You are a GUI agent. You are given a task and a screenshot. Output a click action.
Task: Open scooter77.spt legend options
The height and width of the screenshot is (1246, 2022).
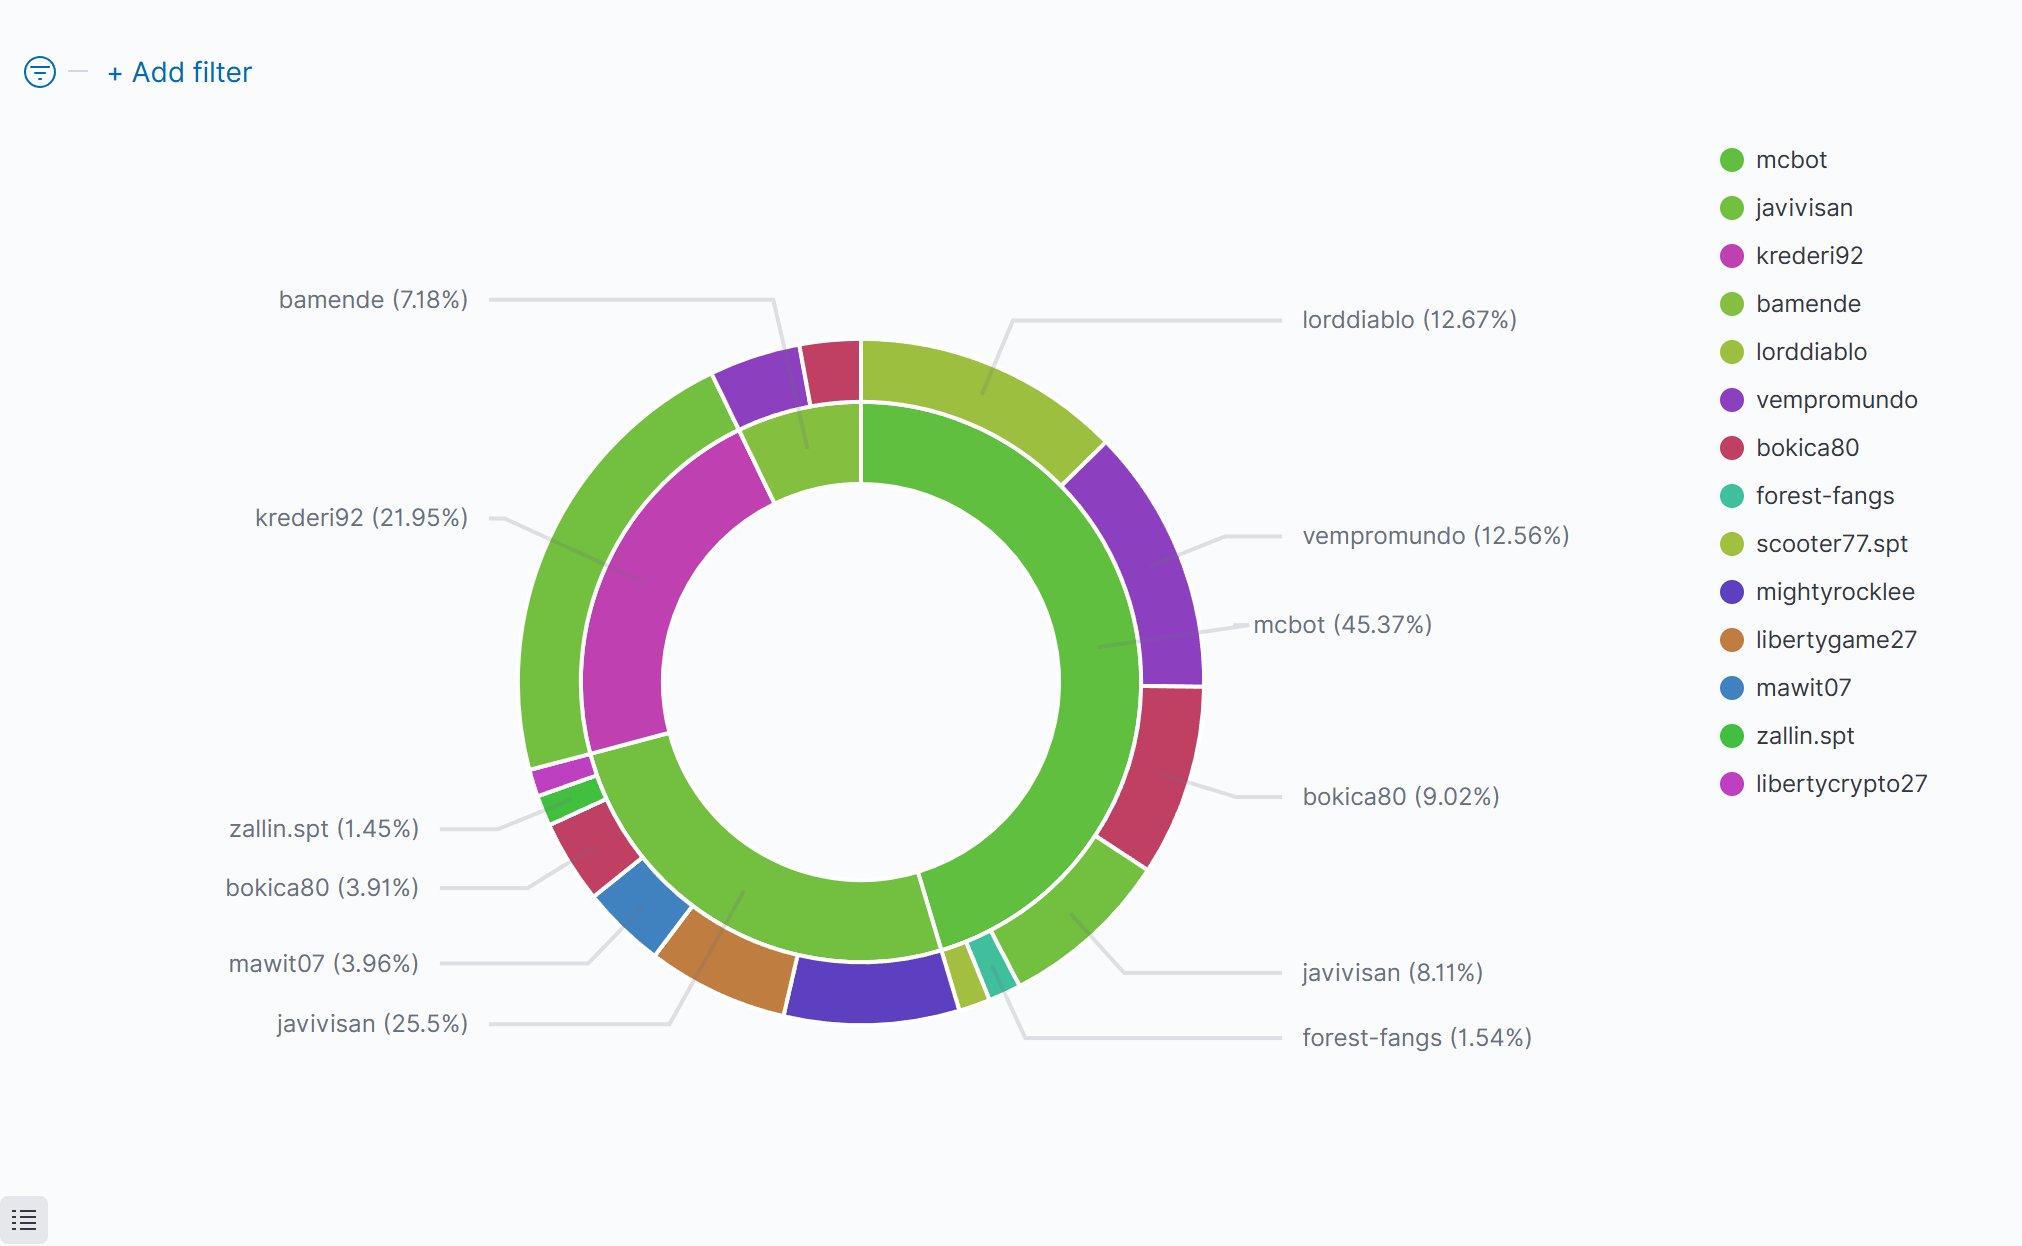1831,544
